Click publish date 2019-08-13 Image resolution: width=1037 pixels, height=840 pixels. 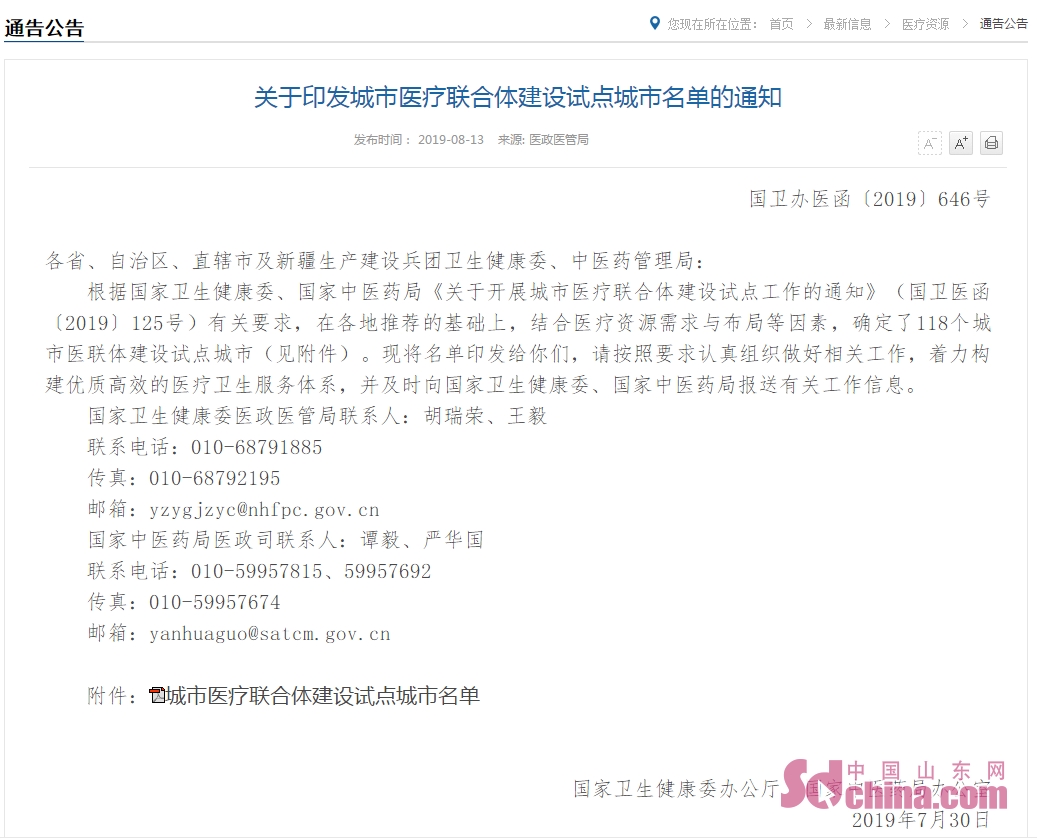tap(451, 140)
